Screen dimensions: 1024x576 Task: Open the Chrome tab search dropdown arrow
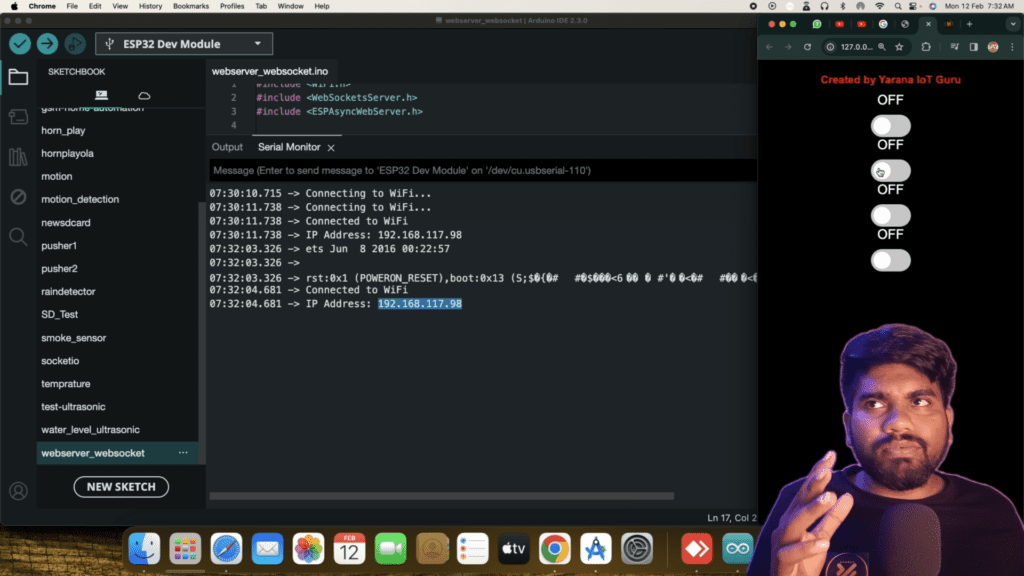pos(1013,24)
